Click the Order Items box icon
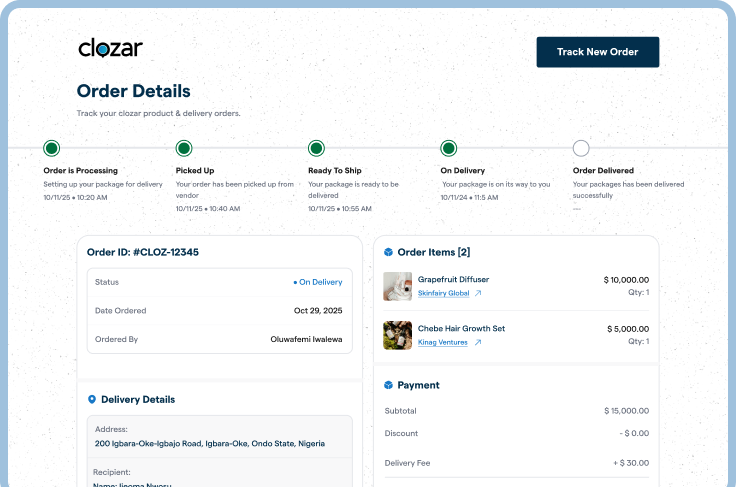This screenshot has width=736, height=487. pos(389,252)
